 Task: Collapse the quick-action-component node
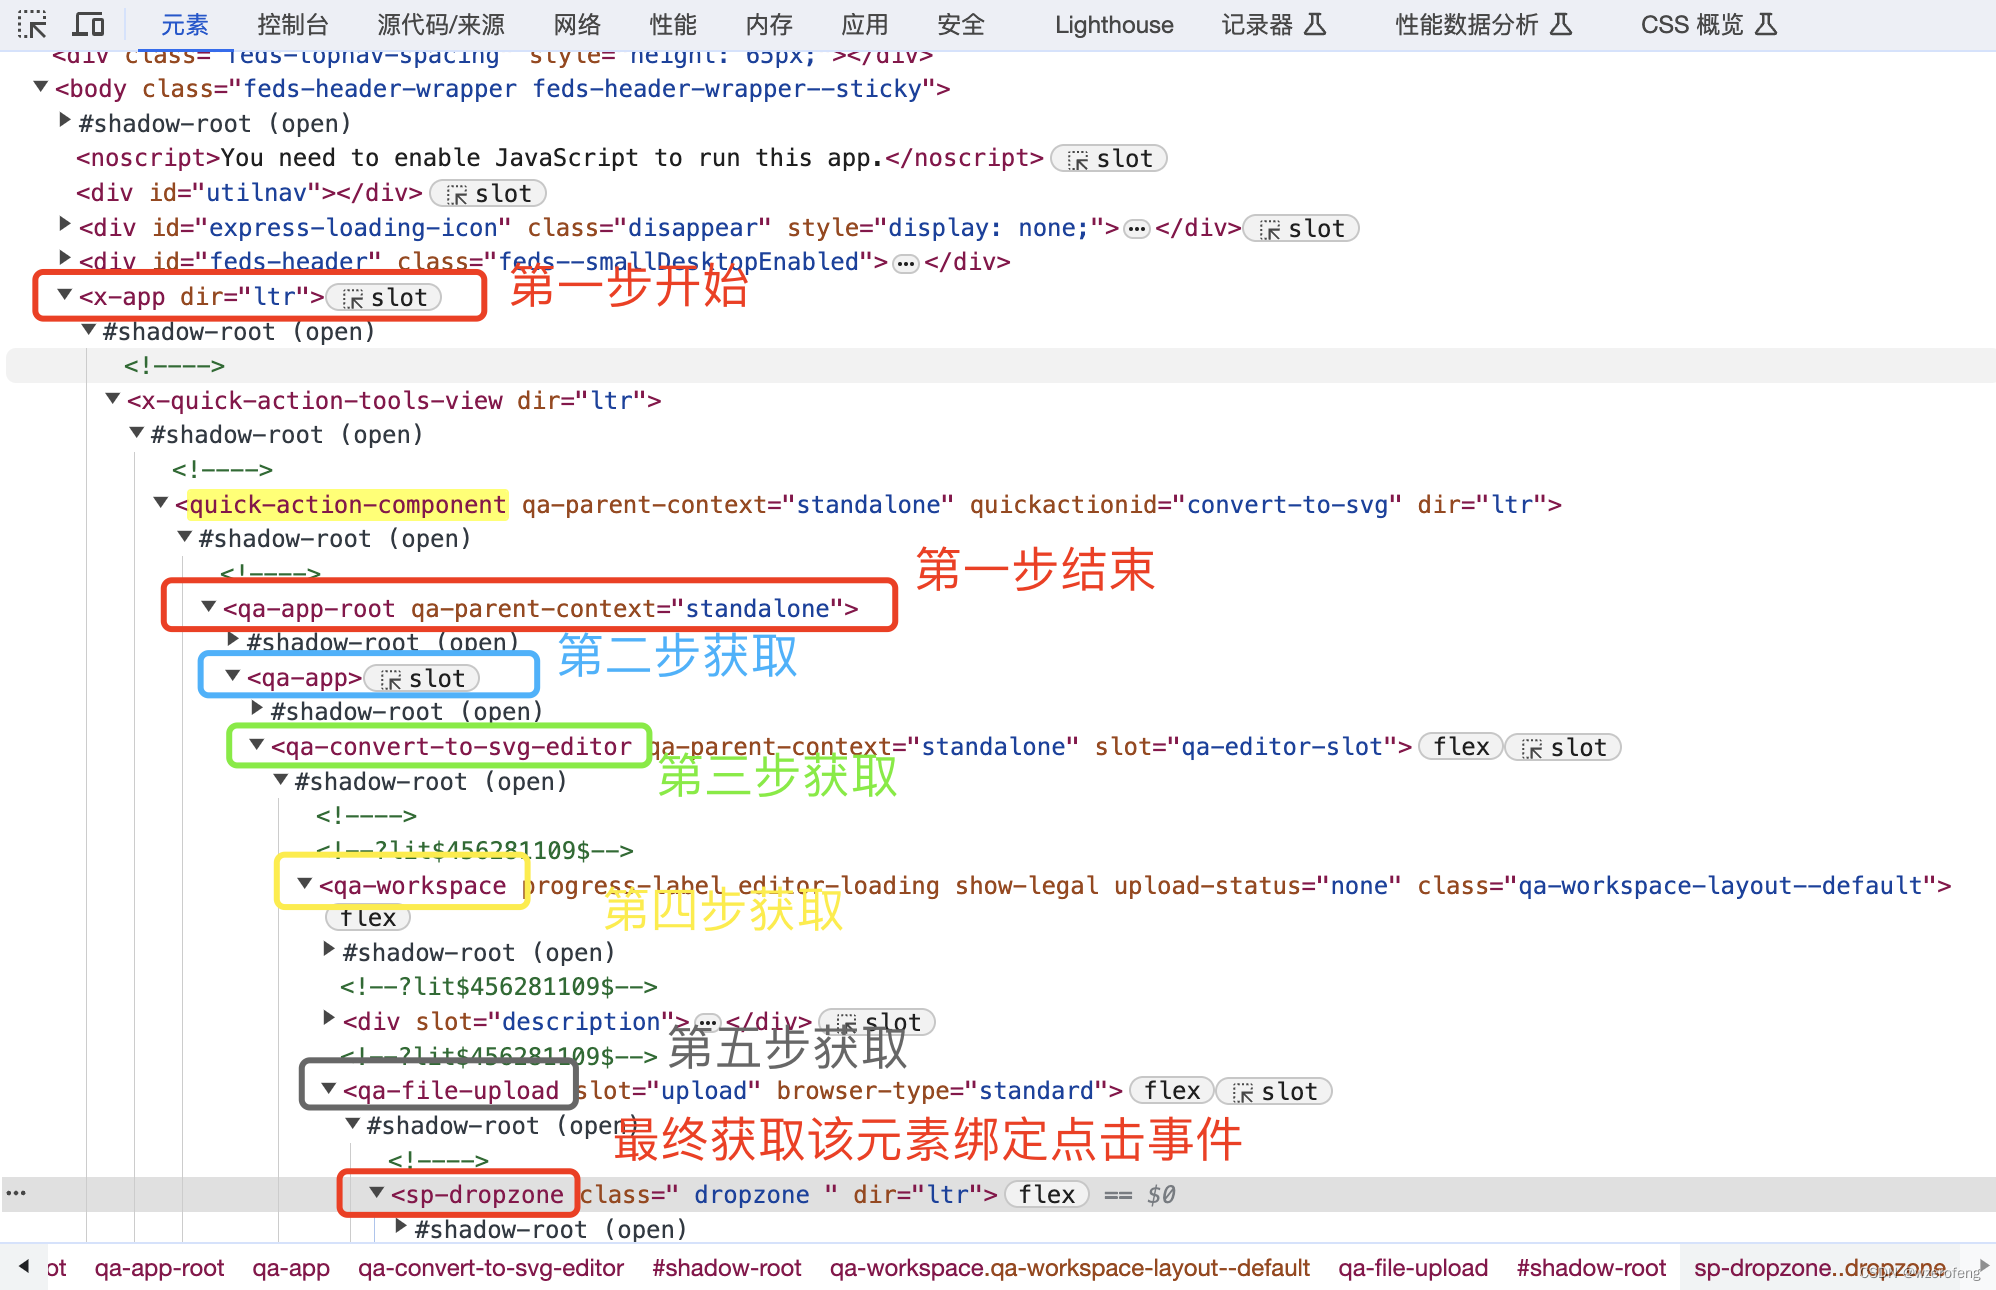coord(161,503)
